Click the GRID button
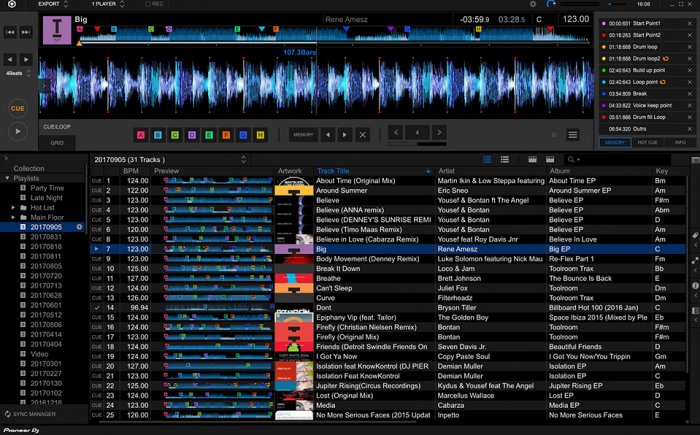Viewport: 700px width, 435px height. (x=57, y=143)
